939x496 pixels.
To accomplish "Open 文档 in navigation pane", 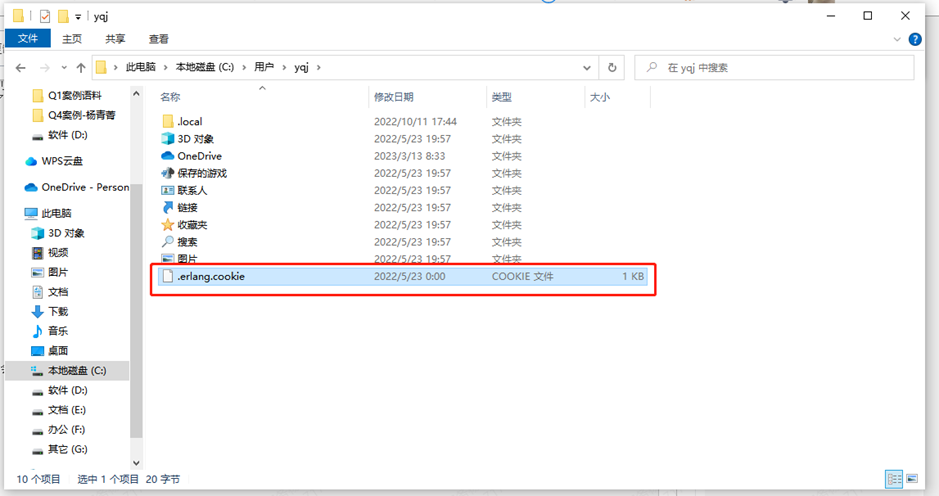I will [x=57, y=292].
